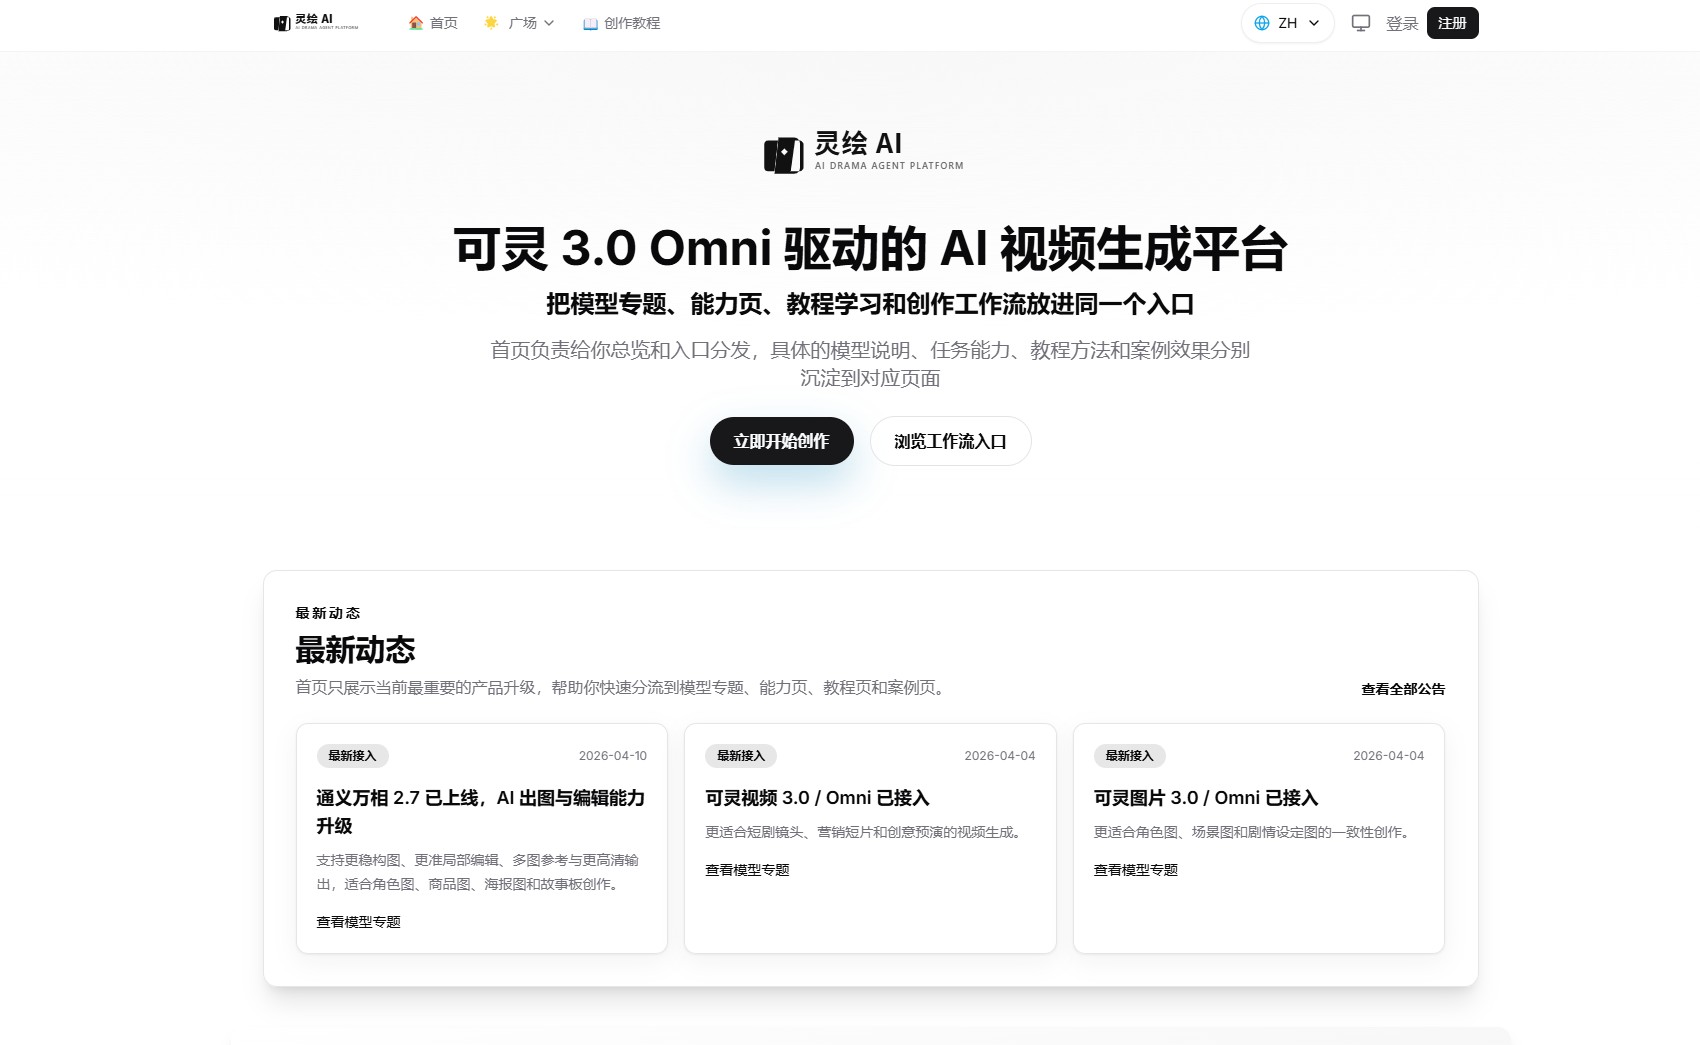Click the 登录 link

coord(1402,22)
